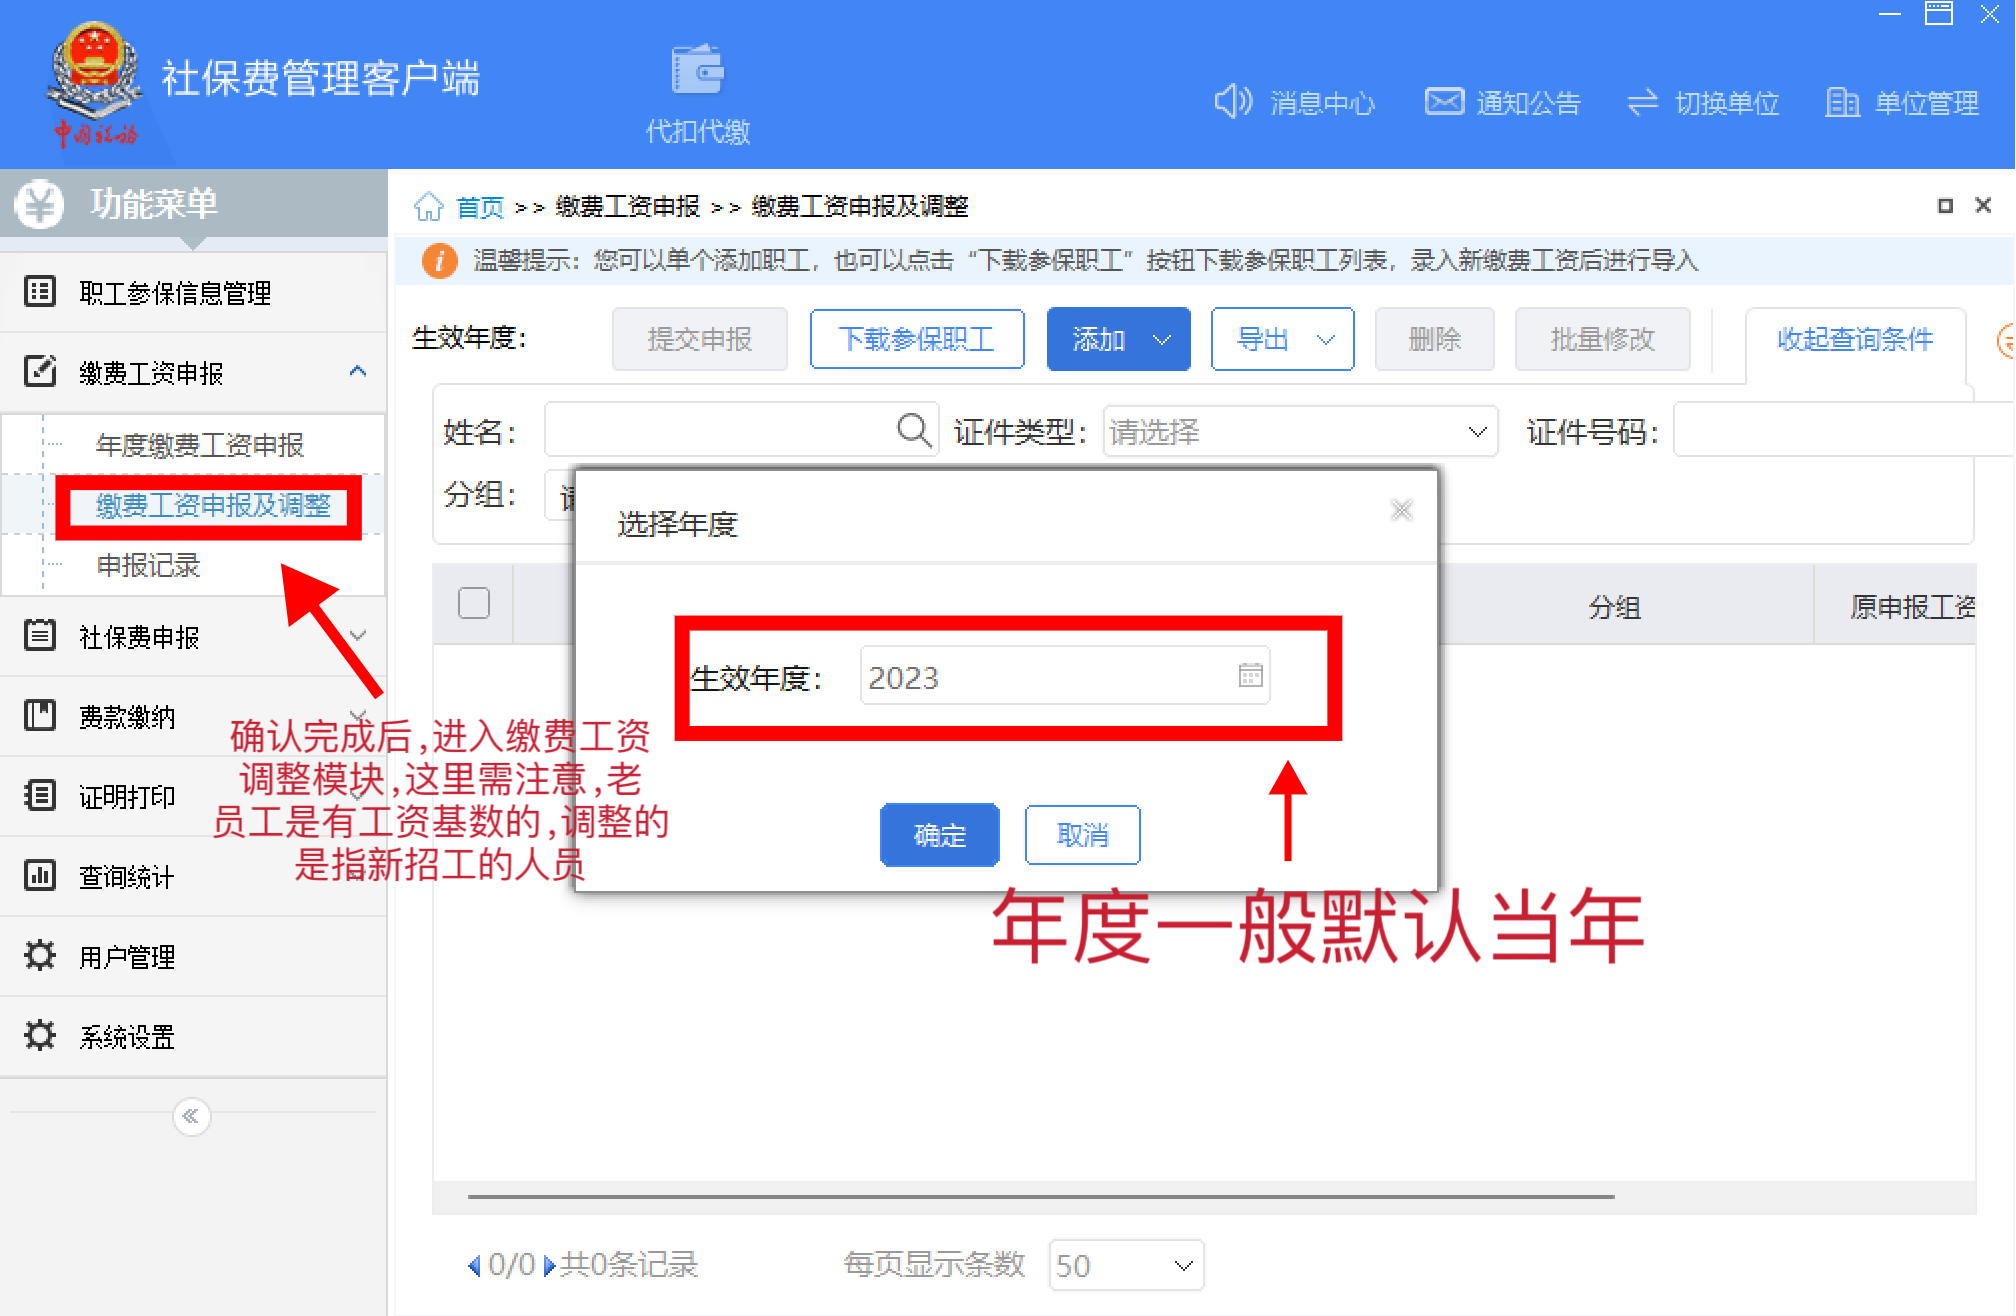Collapse sidebar with double-arrow button
Image resolution: width=2016 pixels, height=1316 pixels.
click(x=191, y=1116)
